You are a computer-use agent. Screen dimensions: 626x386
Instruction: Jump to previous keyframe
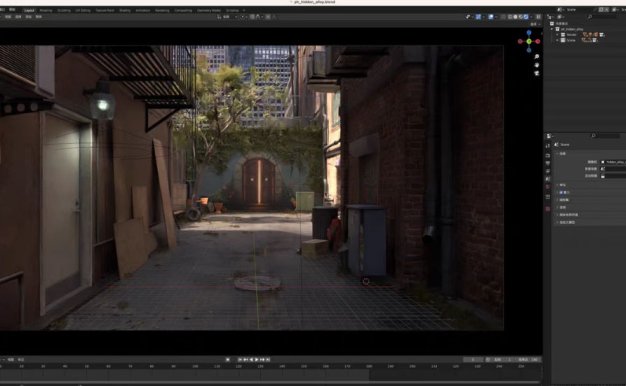coord(245,359)
